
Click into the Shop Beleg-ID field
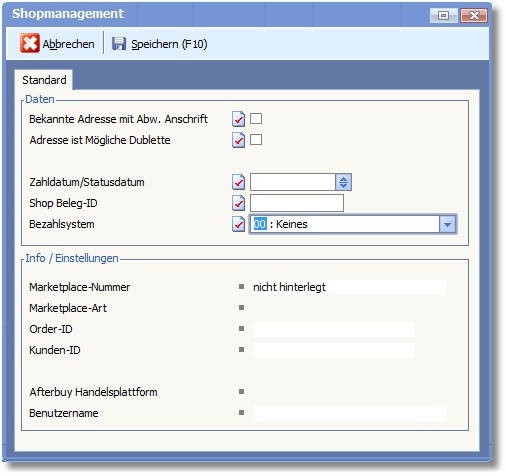[297, 203]
